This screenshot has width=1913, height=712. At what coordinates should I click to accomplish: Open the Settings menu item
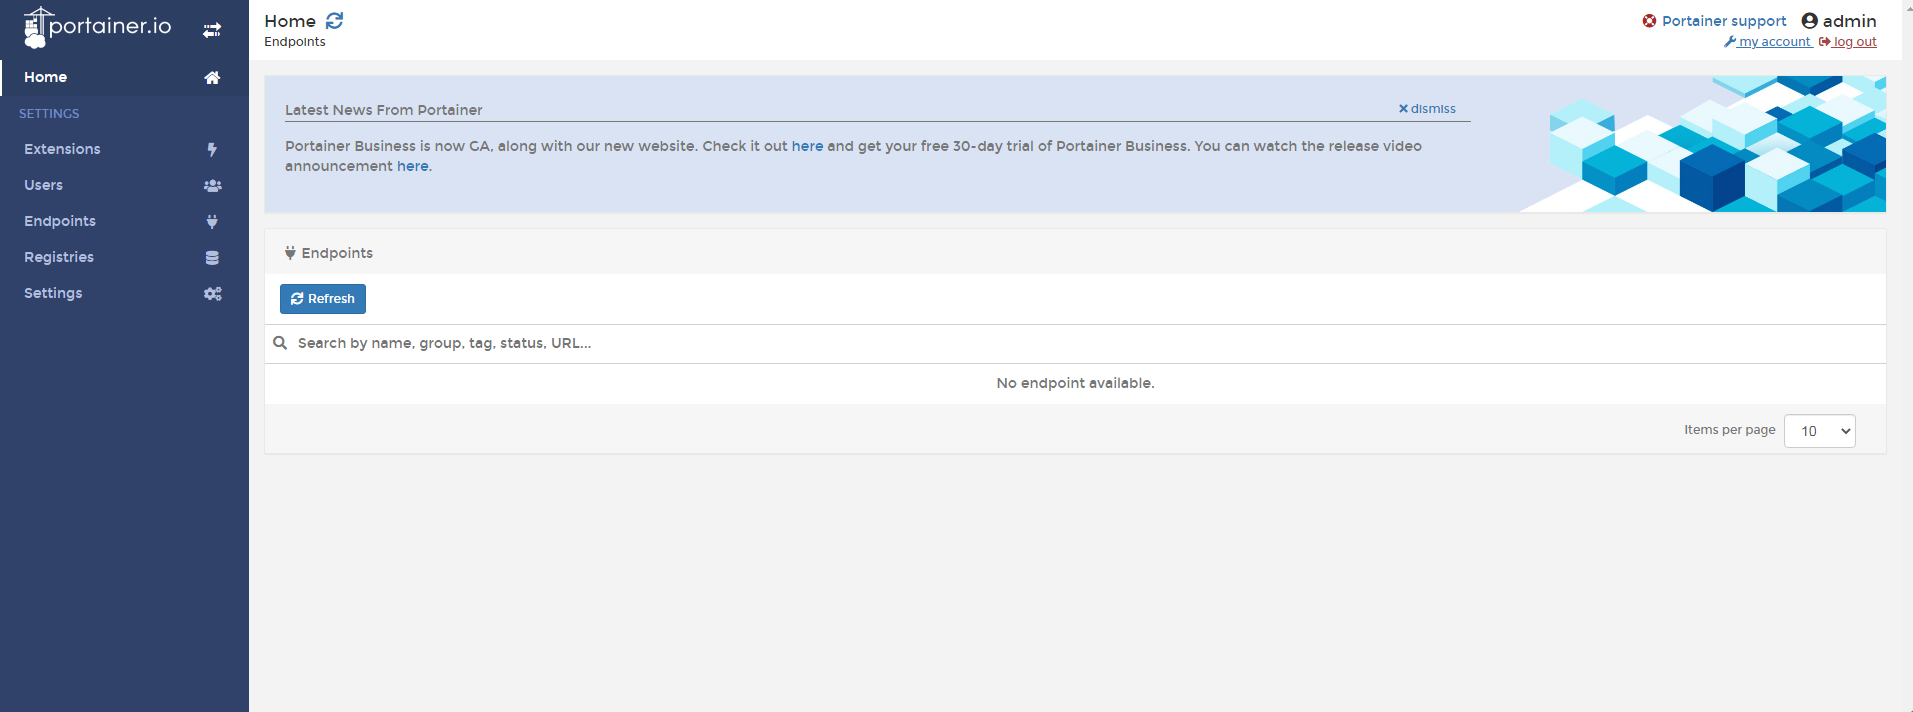point(124,293)
